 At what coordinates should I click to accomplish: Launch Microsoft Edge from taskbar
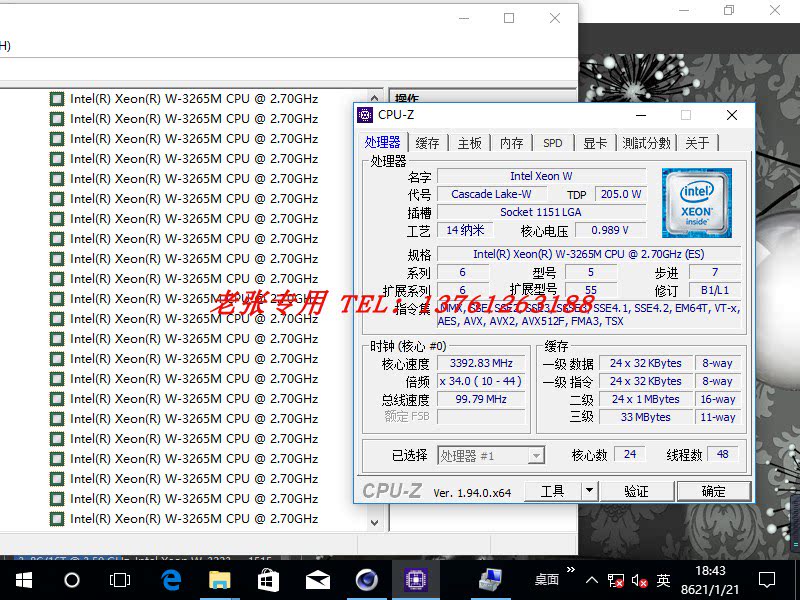pos(171,580)
